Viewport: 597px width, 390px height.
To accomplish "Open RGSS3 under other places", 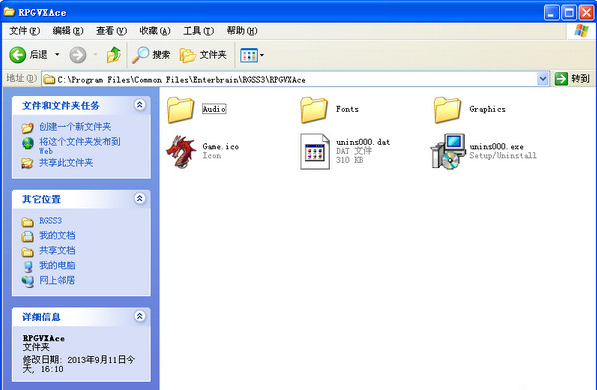I will [50, 221].
